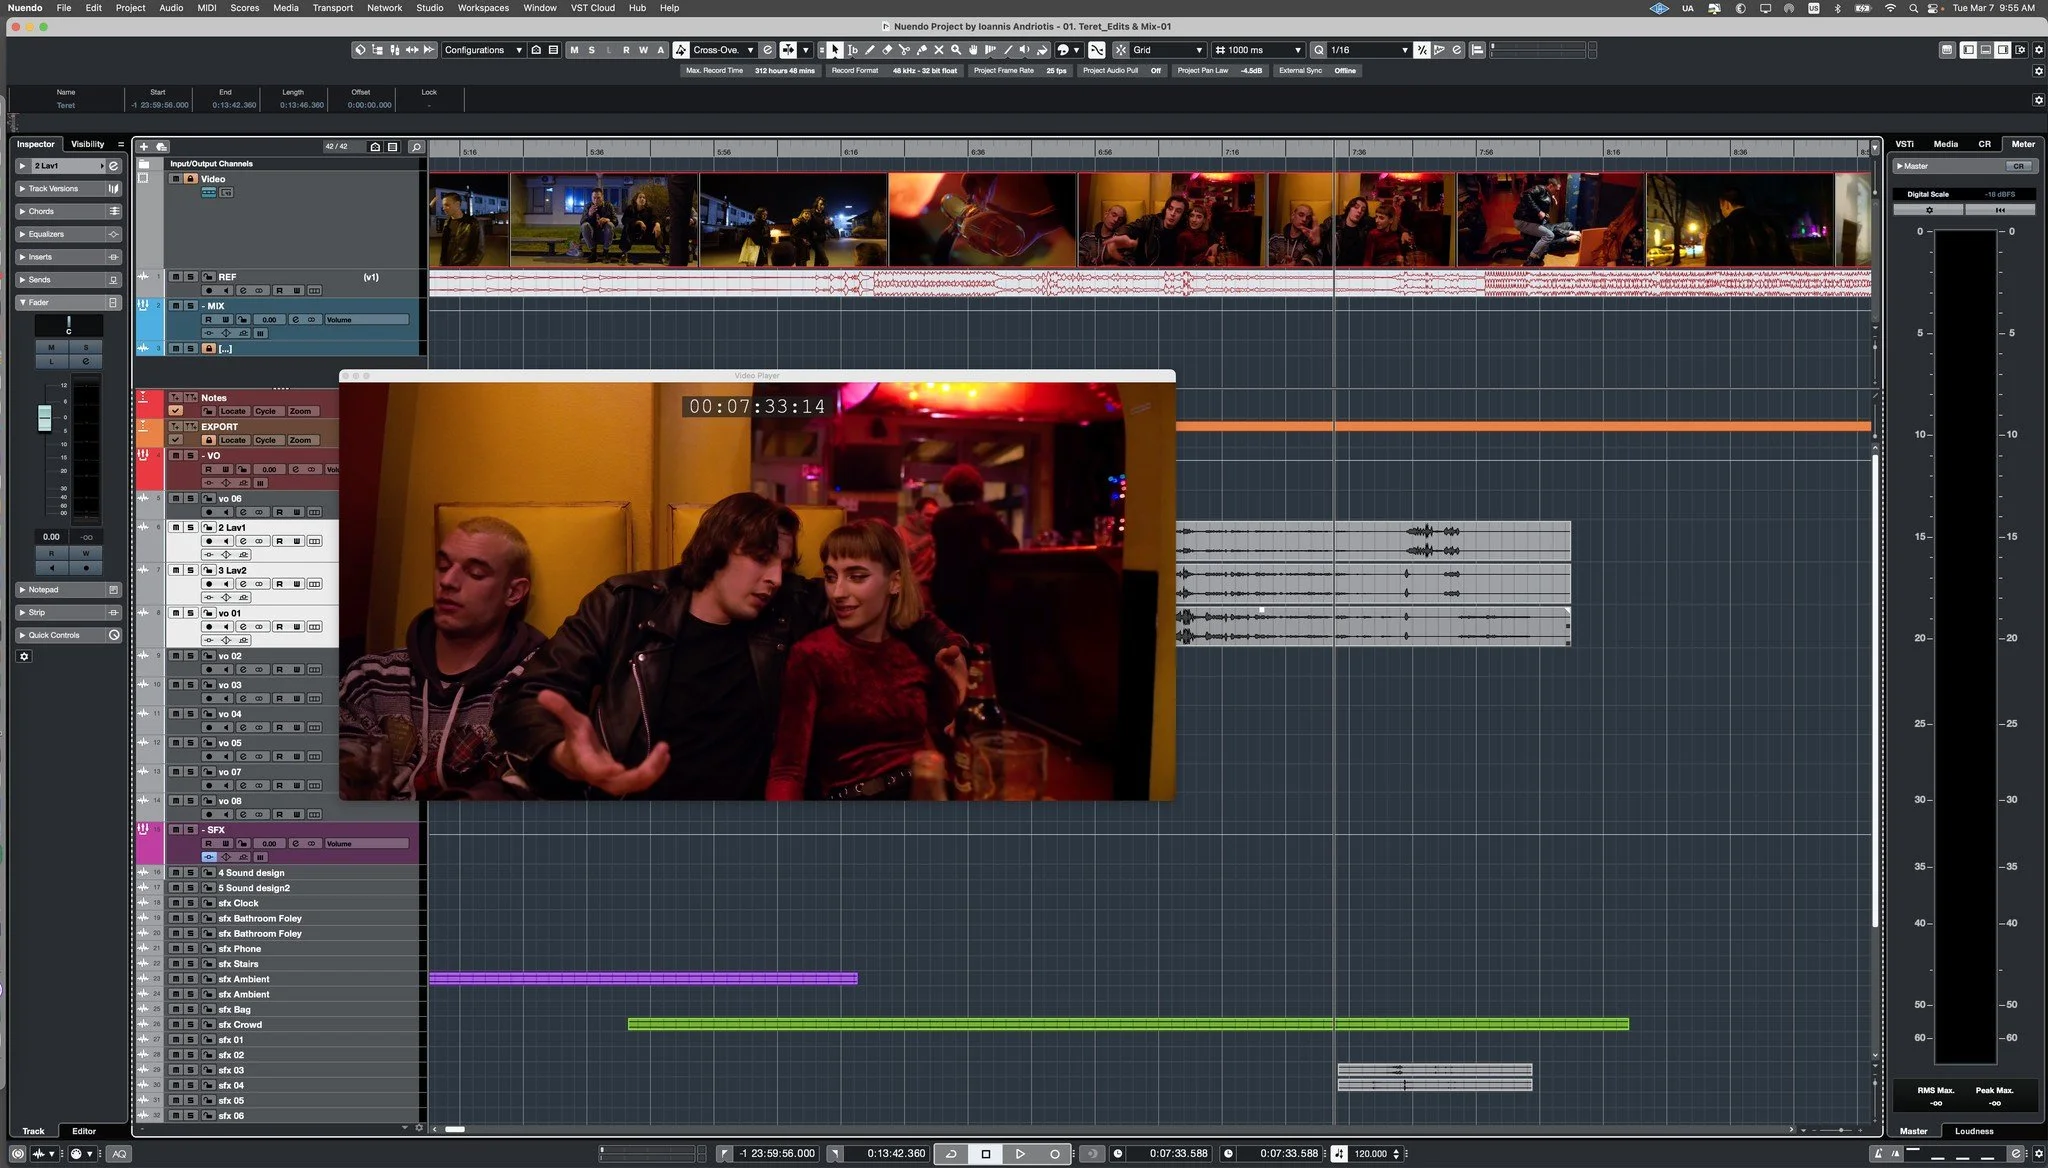Solo the sfx Crowd track
This screenshot has height=1168, width=2048.
pyautogui.click(x=190, y=1025)
